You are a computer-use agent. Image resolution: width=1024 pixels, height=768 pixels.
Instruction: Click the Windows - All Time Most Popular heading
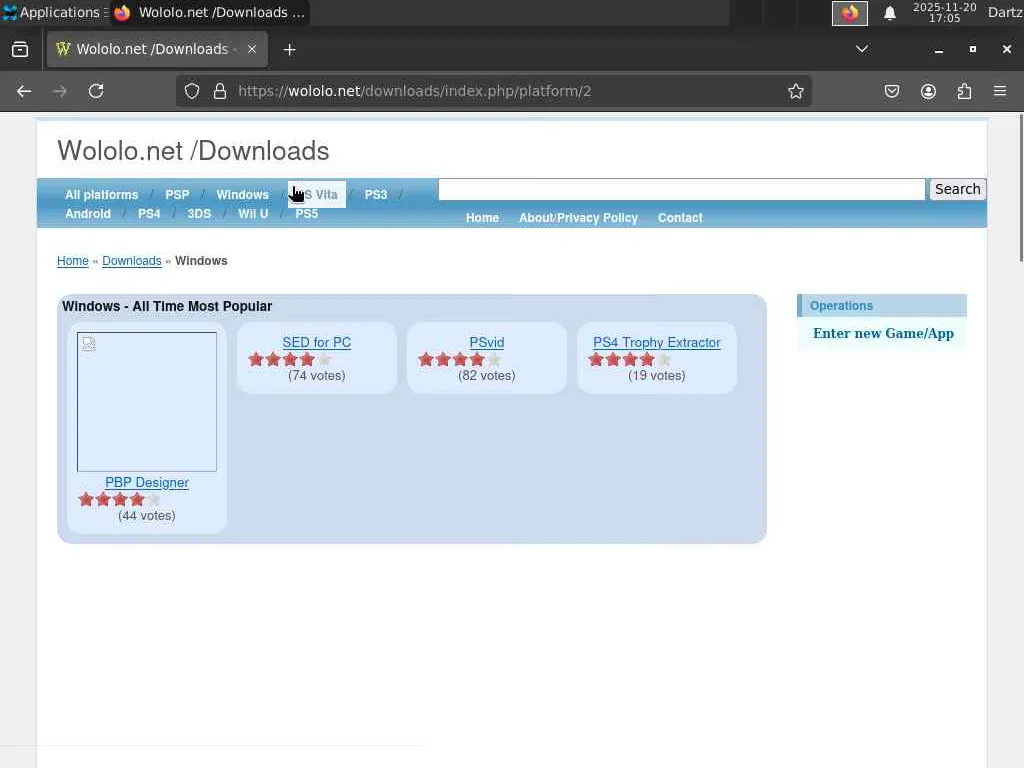tap(167, 306)
